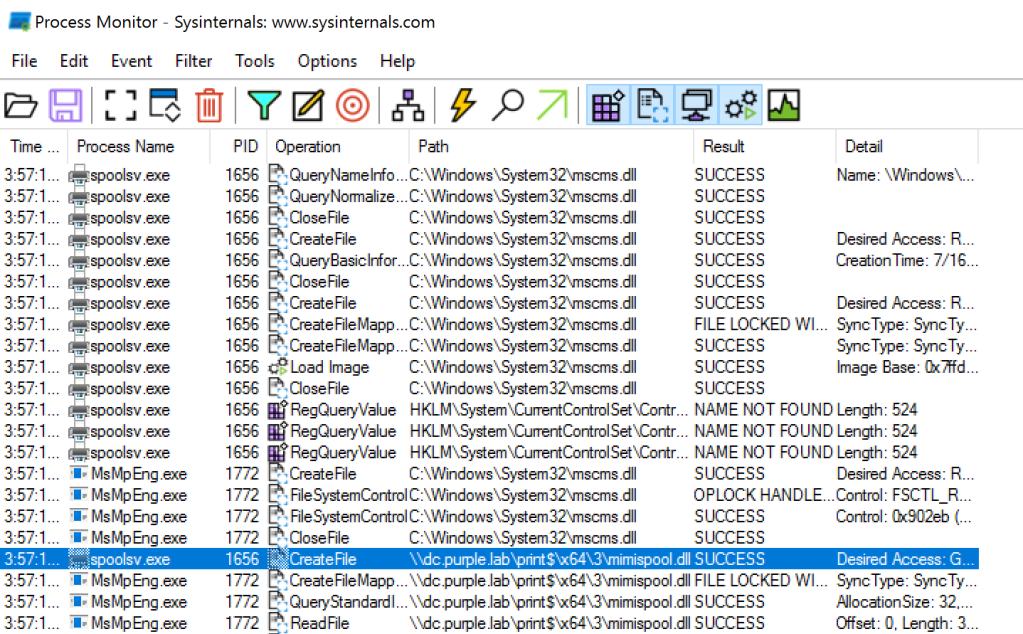1023x634 pixels.
Task: Open the Tools menu
Action: pos(255,61)
